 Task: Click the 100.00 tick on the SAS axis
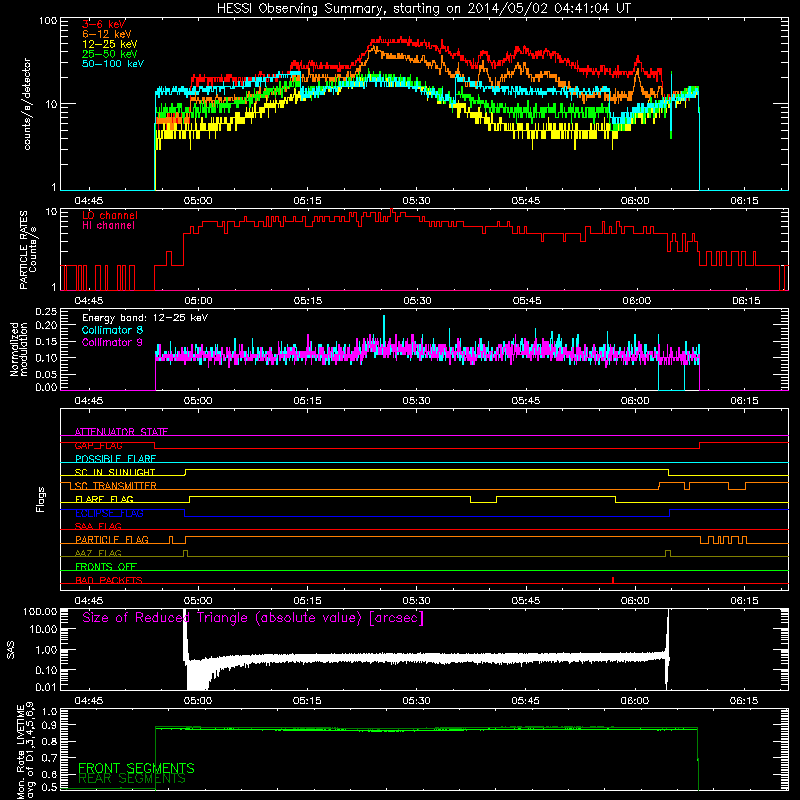tap(40, 611)
